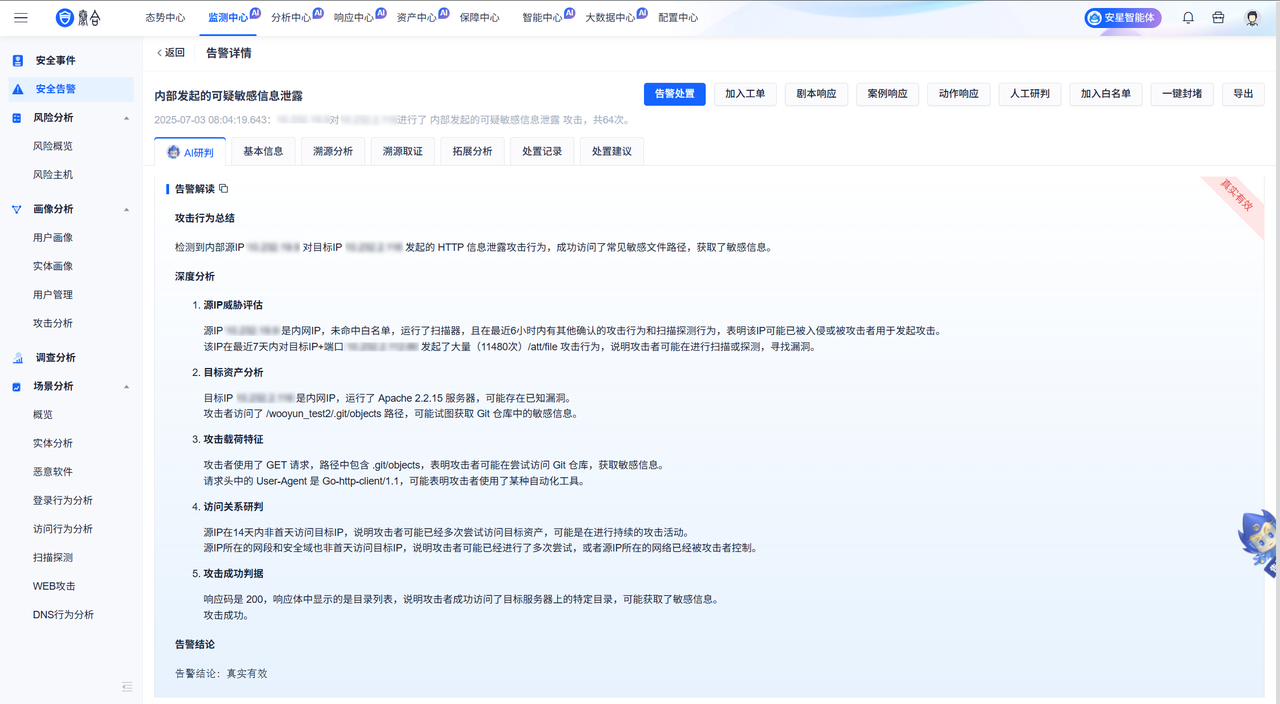Open the 大数据中心 menu

pyautogui.click(x=610, y=16)
